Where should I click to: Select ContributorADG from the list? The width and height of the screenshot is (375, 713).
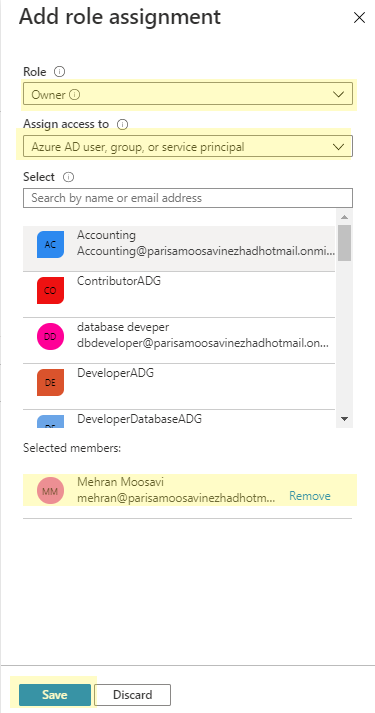point(179,295)
